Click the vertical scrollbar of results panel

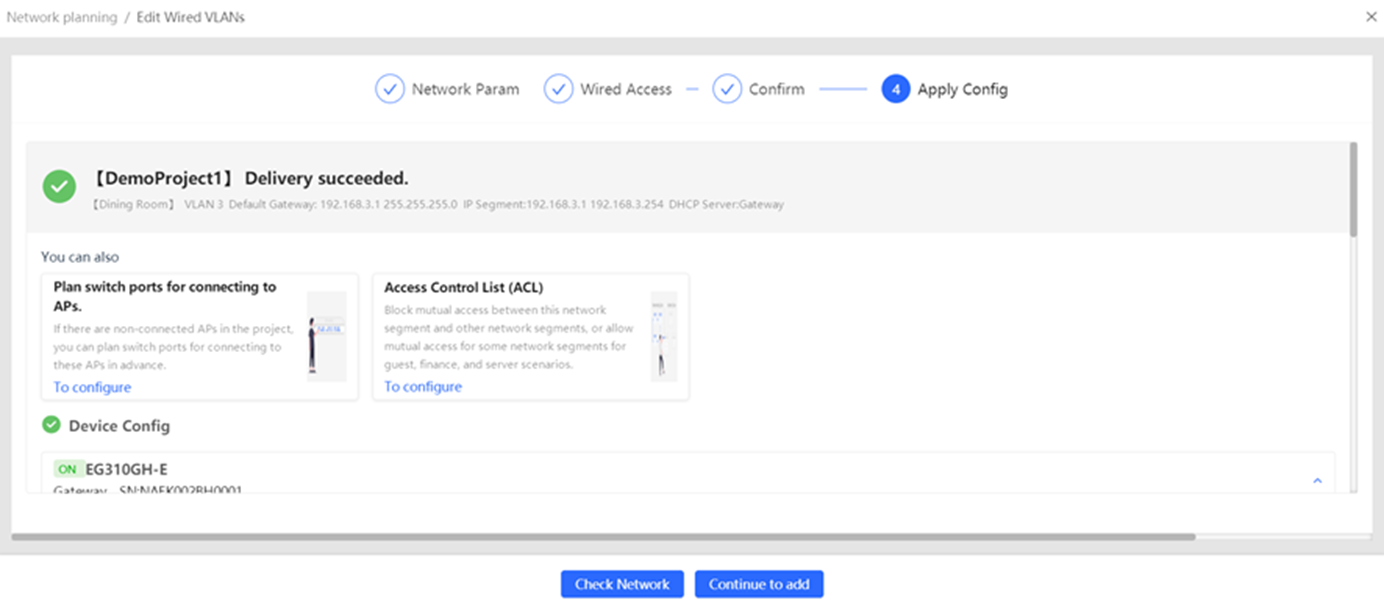1354,190
